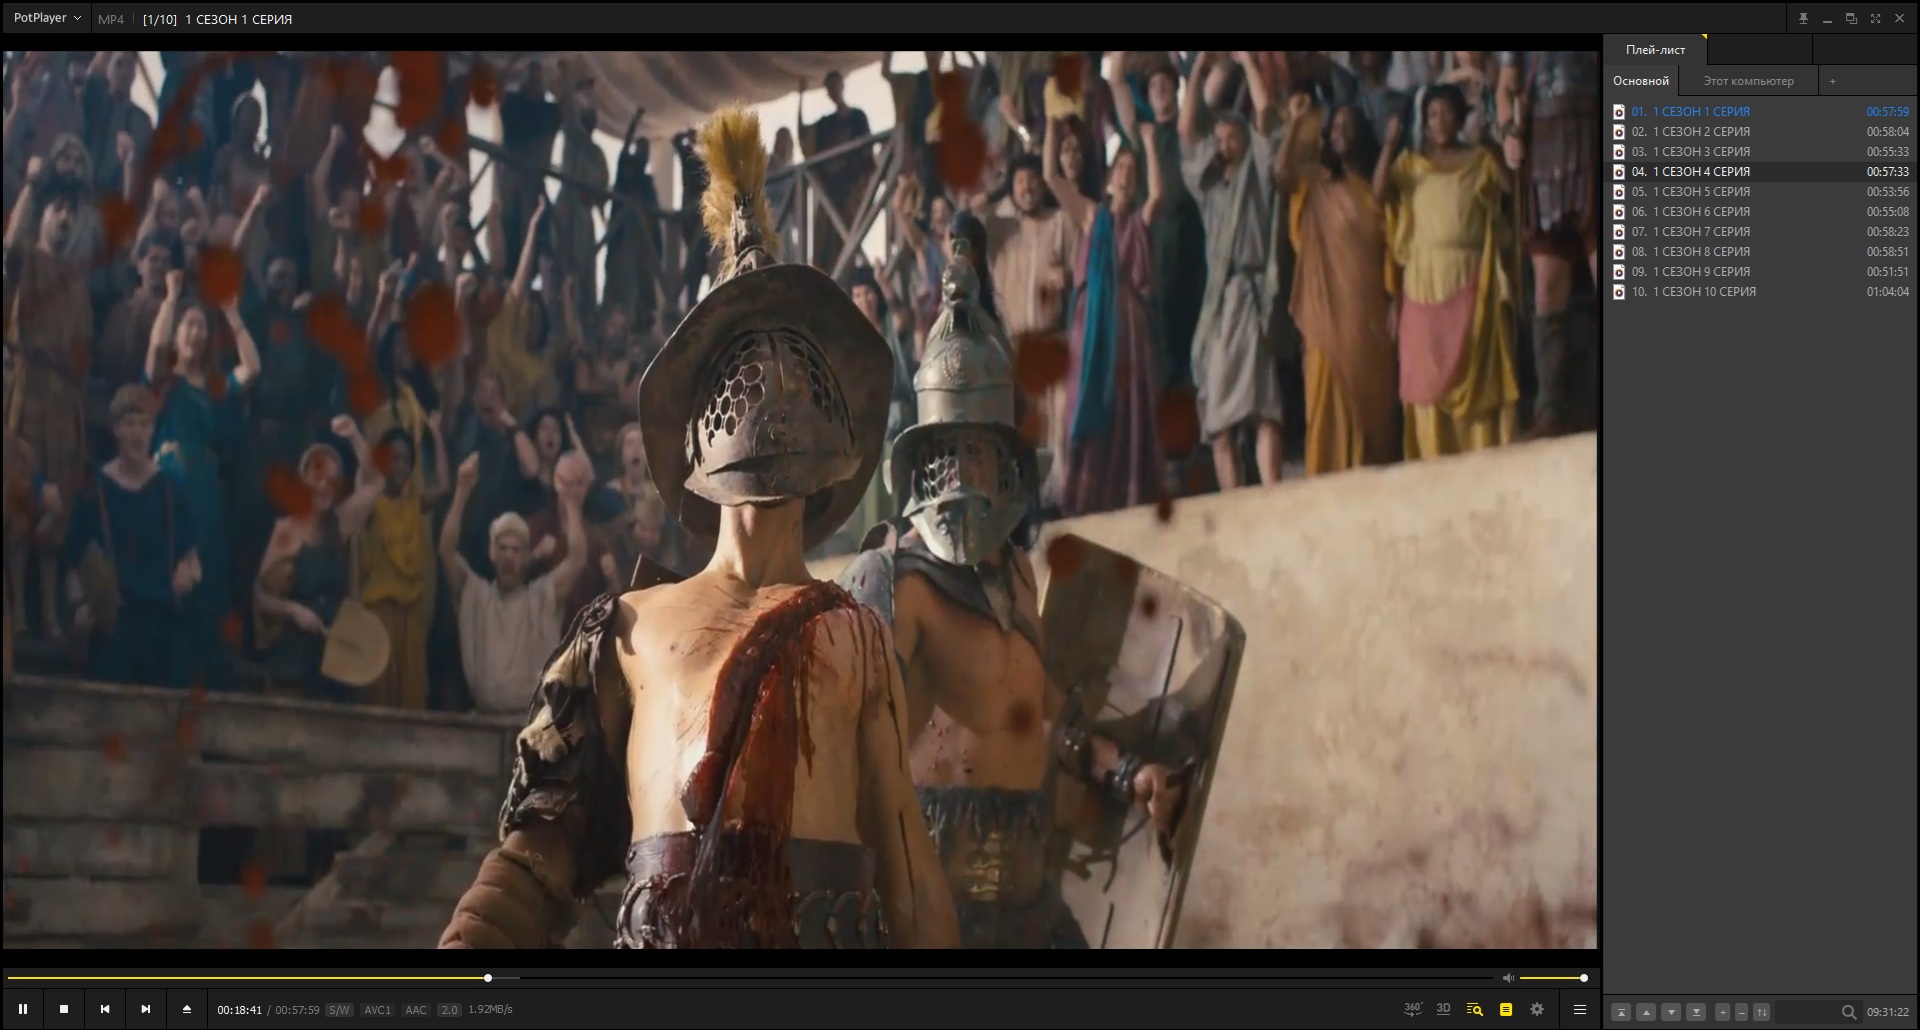The image size is (1920, 1030).
Task: Go to the previous playlist item
Action: [x=105, y=1009]
